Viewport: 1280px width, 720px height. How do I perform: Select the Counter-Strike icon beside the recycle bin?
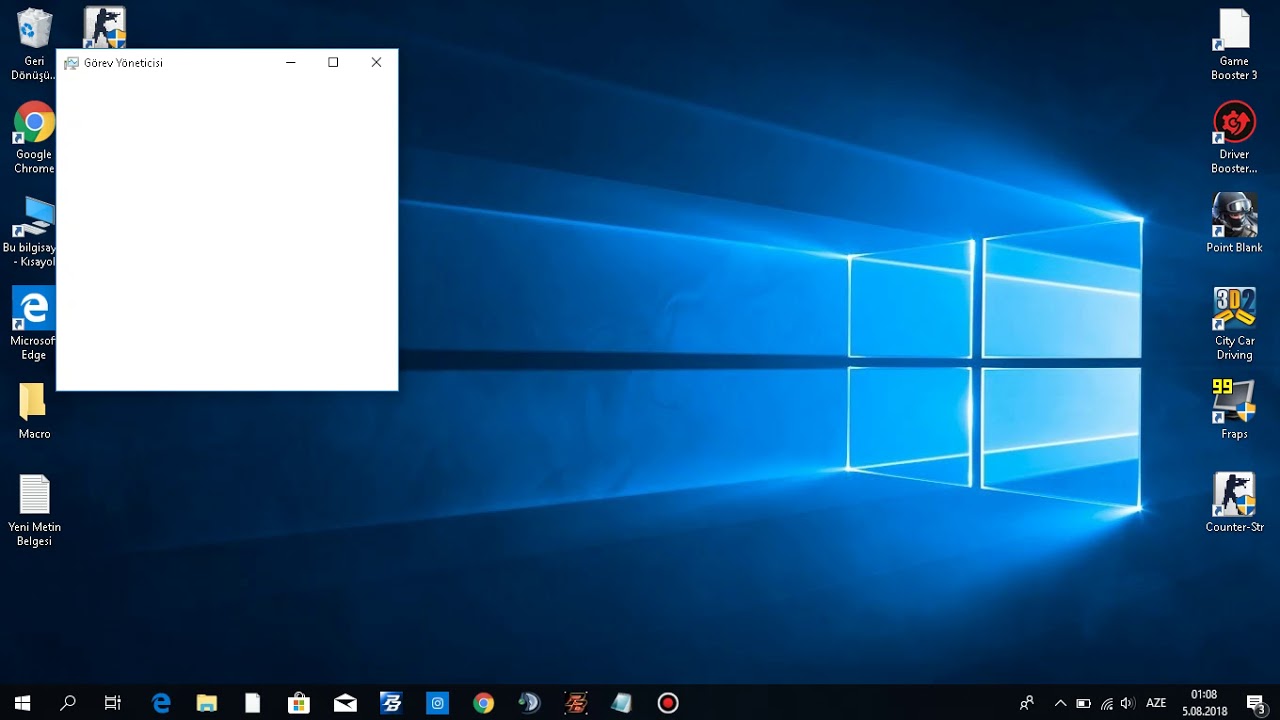pyautogui.click(x=104, y=27)
